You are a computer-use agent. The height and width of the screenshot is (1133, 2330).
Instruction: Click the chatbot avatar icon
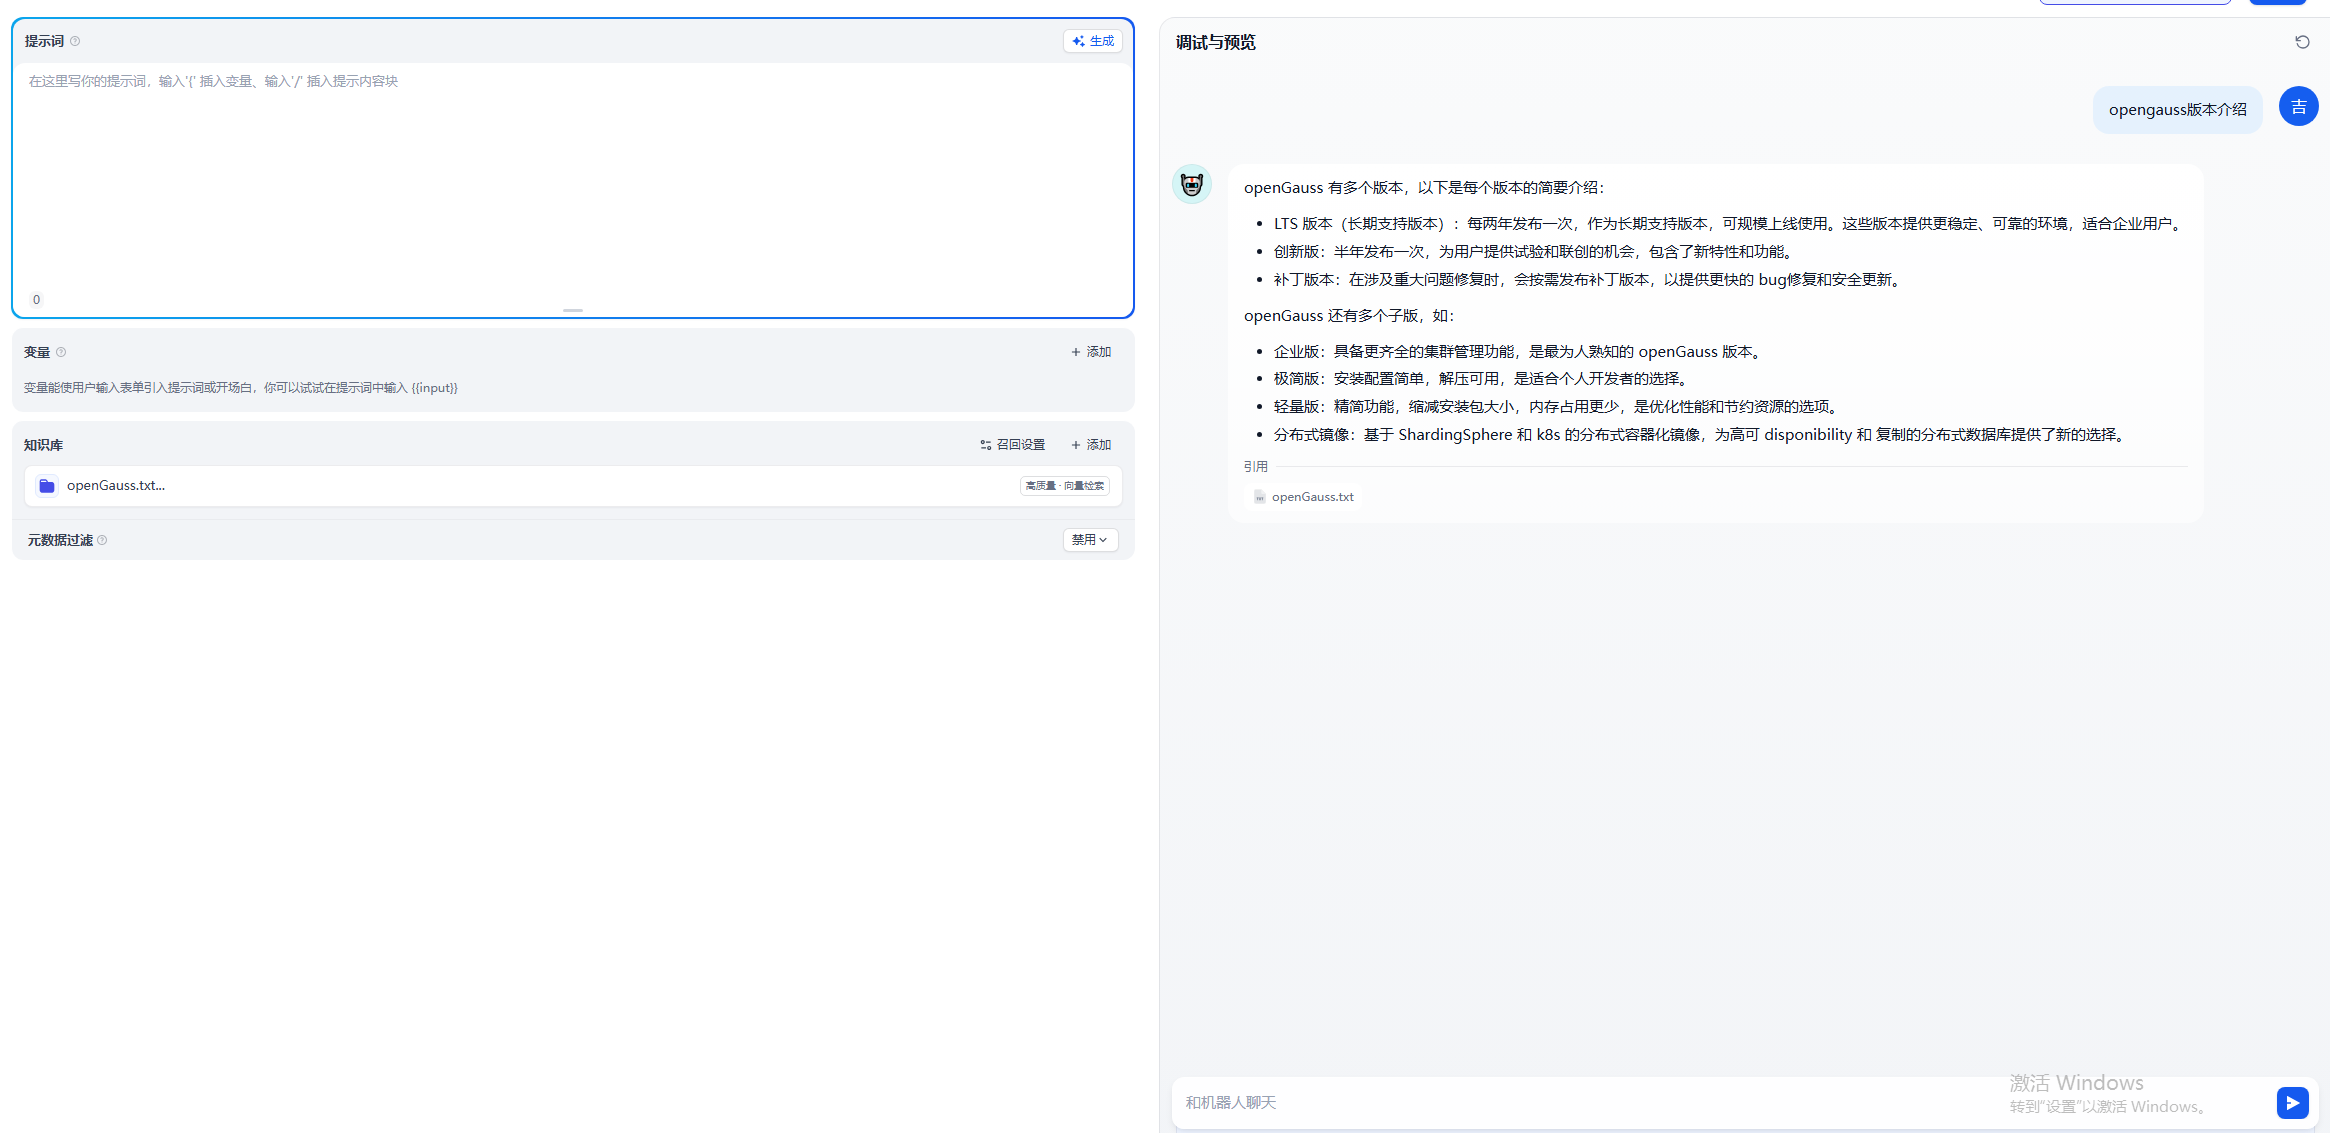[x=1192, y=184]
